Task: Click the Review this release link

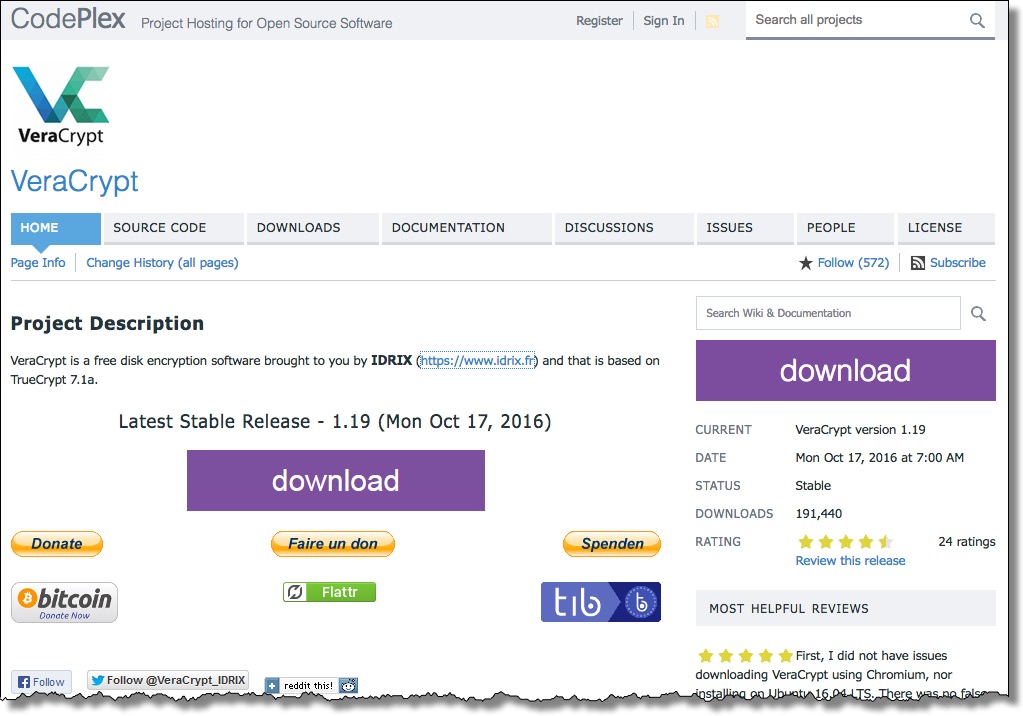Action: [849, 560]
